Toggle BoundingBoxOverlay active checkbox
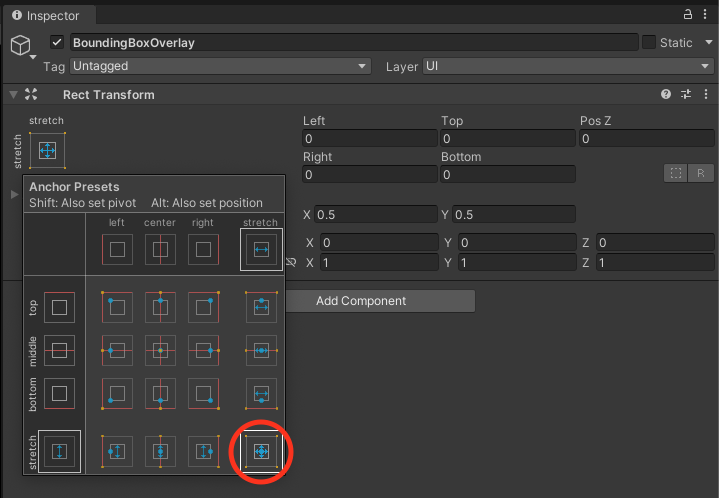Viewport: 719px width, 498px height. tap(56, 42)
